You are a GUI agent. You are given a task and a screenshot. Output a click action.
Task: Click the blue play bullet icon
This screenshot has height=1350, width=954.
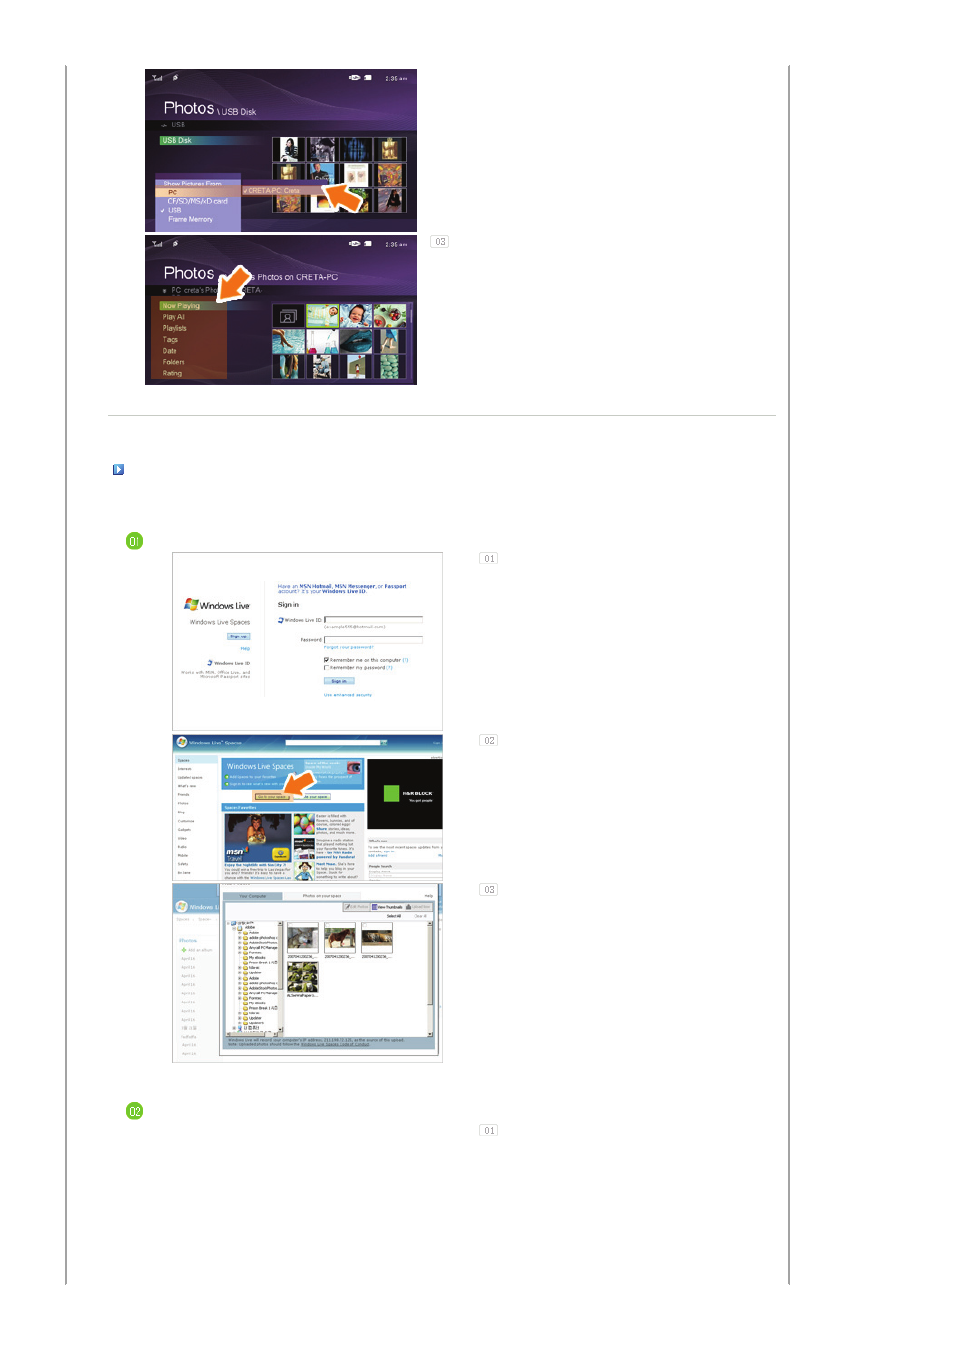point(118,469)
